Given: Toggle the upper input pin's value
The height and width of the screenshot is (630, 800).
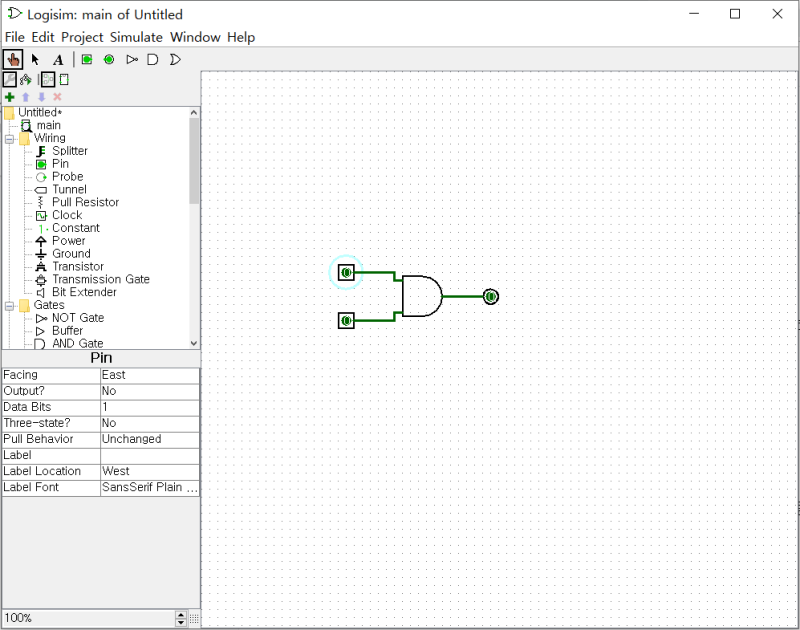Looking at the screenshot, I should (346, 272).
